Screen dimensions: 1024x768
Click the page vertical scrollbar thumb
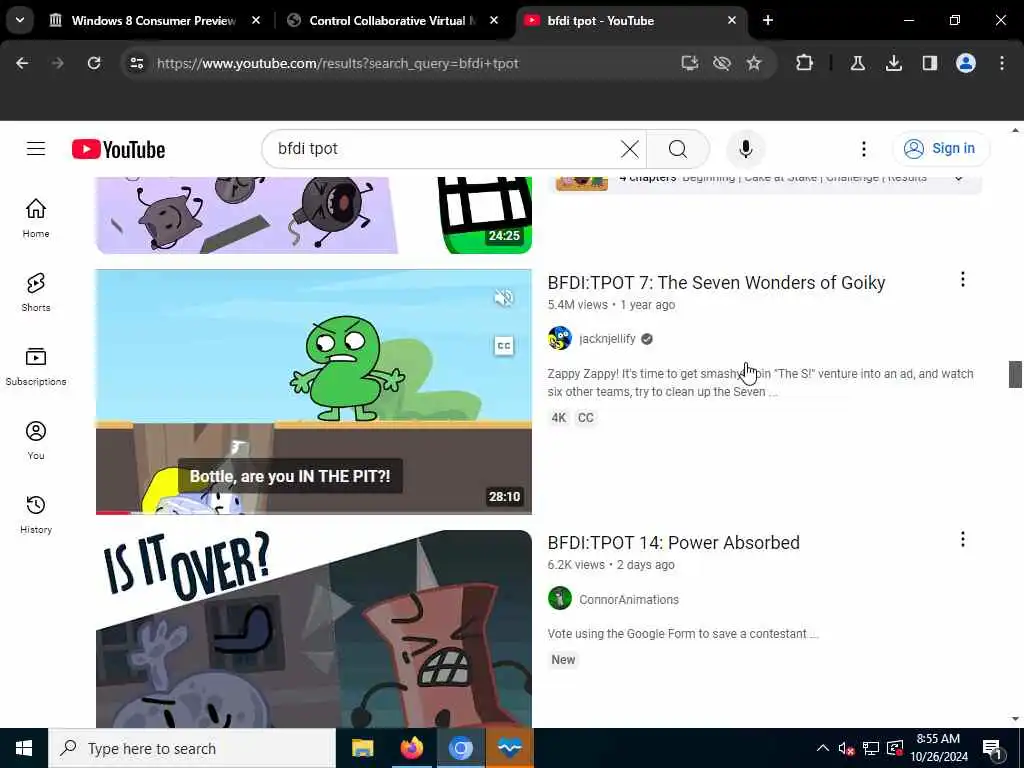click(x=1015, y=374)
